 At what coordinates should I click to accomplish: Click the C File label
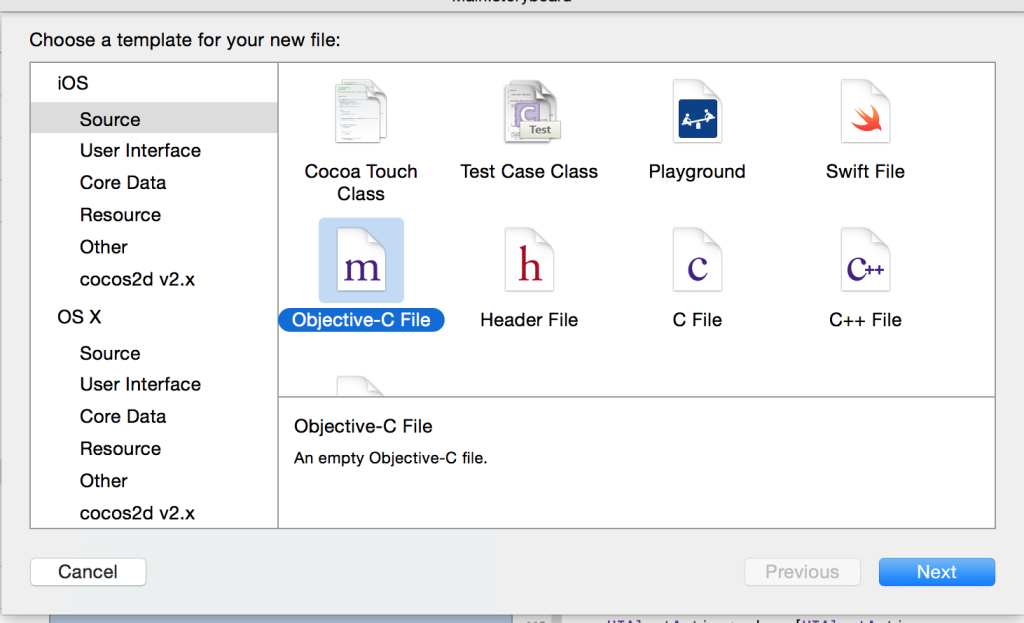(697, 319)
